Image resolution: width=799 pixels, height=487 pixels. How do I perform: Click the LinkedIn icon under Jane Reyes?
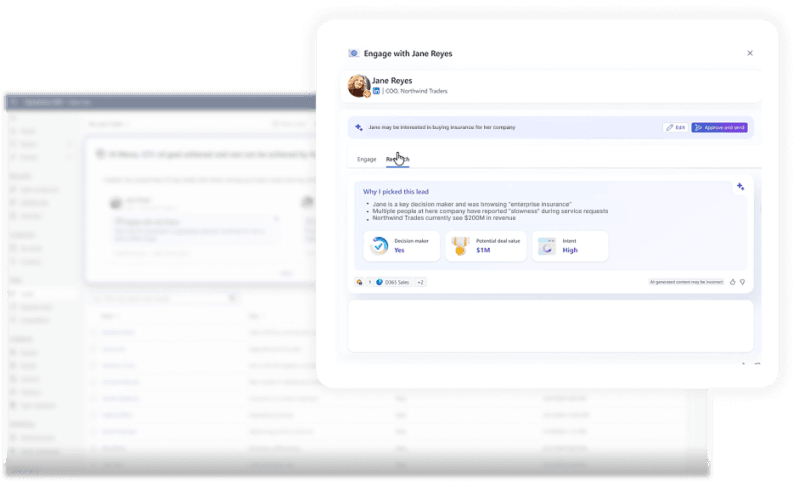pos(377,91)
